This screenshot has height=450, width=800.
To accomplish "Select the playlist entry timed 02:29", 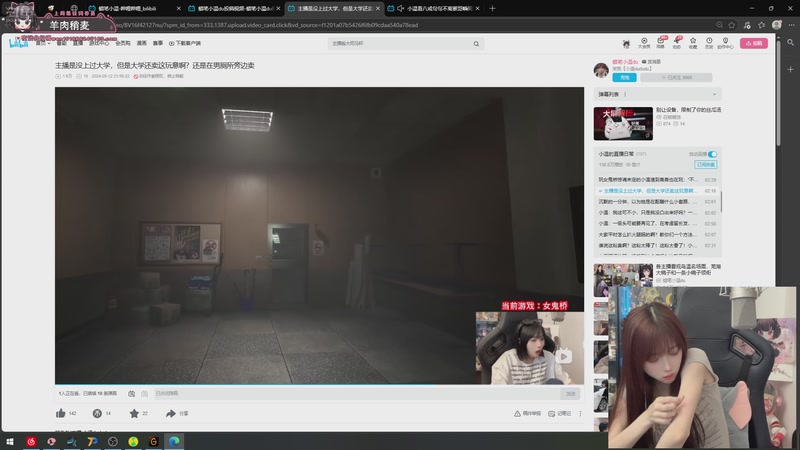I will (x=657, y=180).
